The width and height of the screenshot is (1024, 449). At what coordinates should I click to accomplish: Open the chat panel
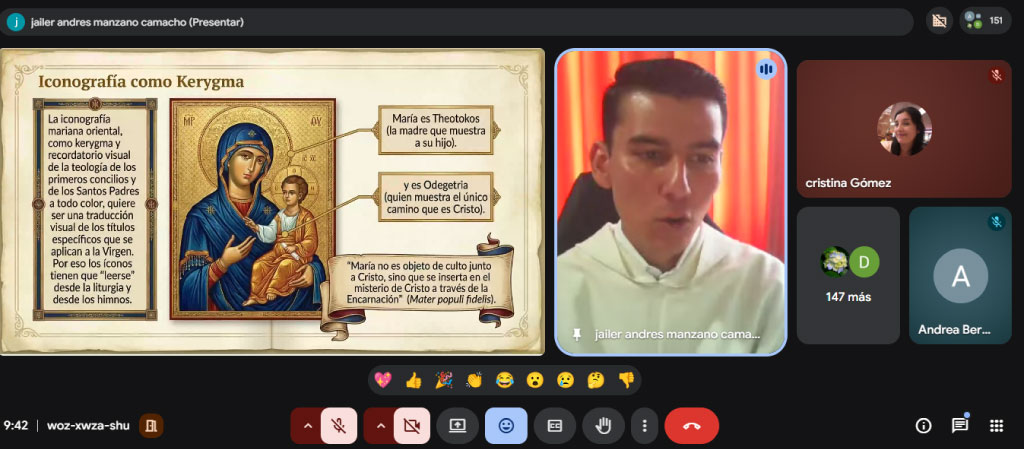[x=959, y=426]
